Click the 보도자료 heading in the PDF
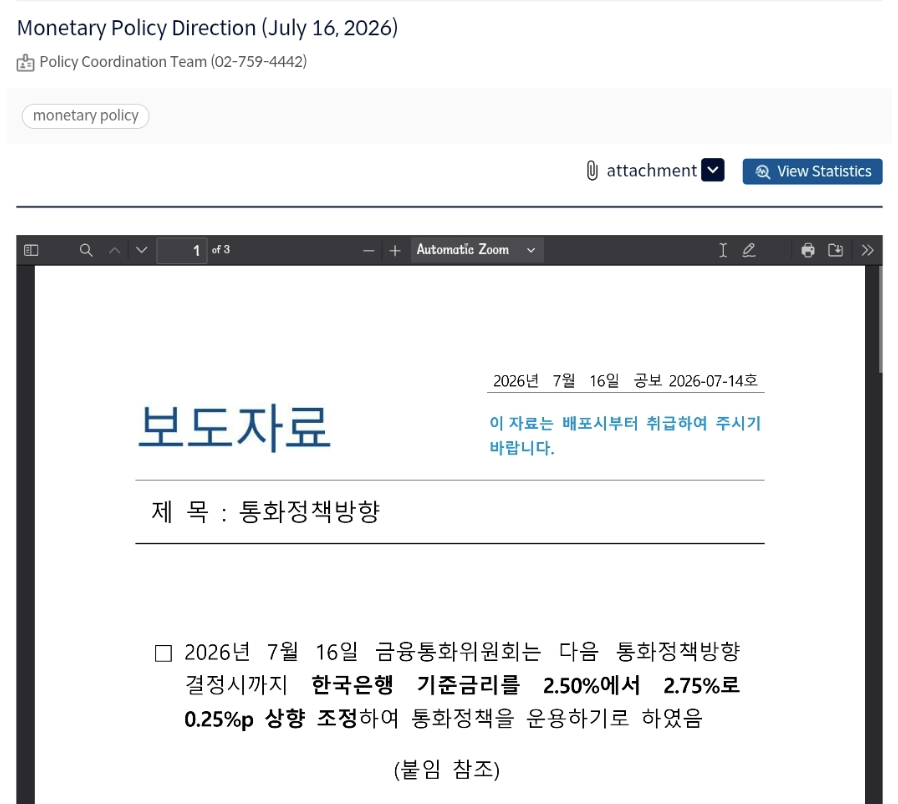Viewport: 898px width, 804px height. pyautogui.click(x=234, y=428)
